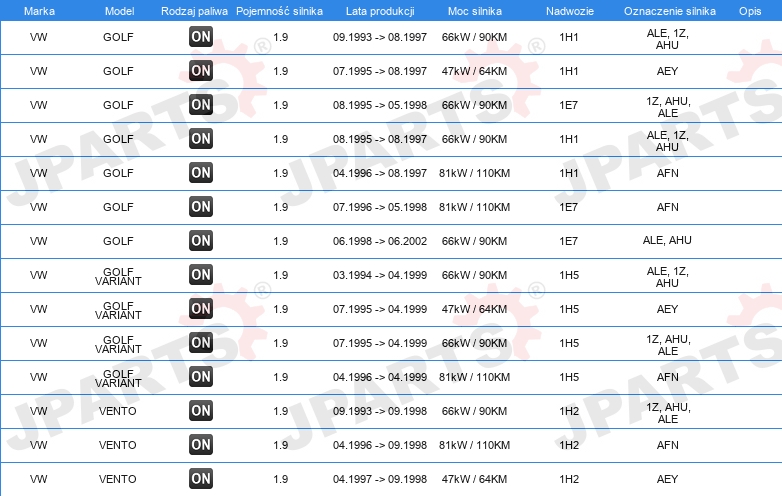Click ON icon in Golf Variant 1H5 1Z, AHU, ALE row
Viewport: 782px width, 496px height.
tap(201, 342)
